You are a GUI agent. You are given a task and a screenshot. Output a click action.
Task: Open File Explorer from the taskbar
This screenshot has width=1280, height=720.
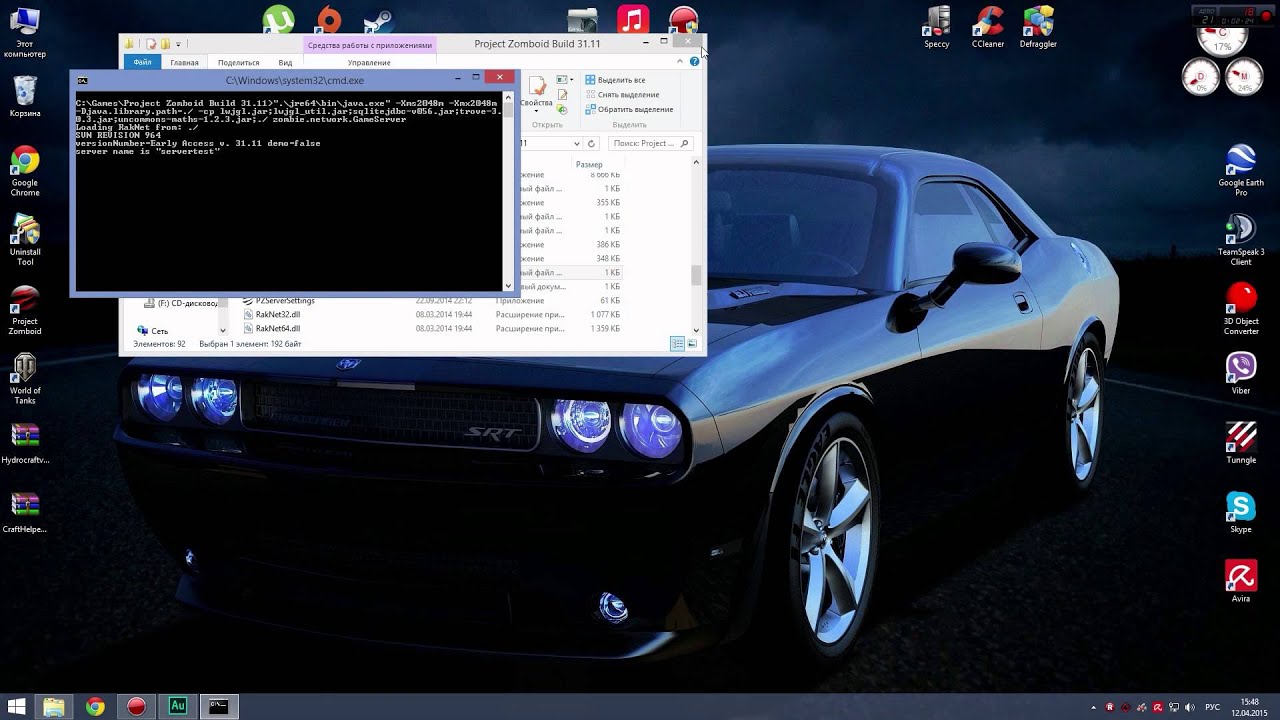(54, 706)
